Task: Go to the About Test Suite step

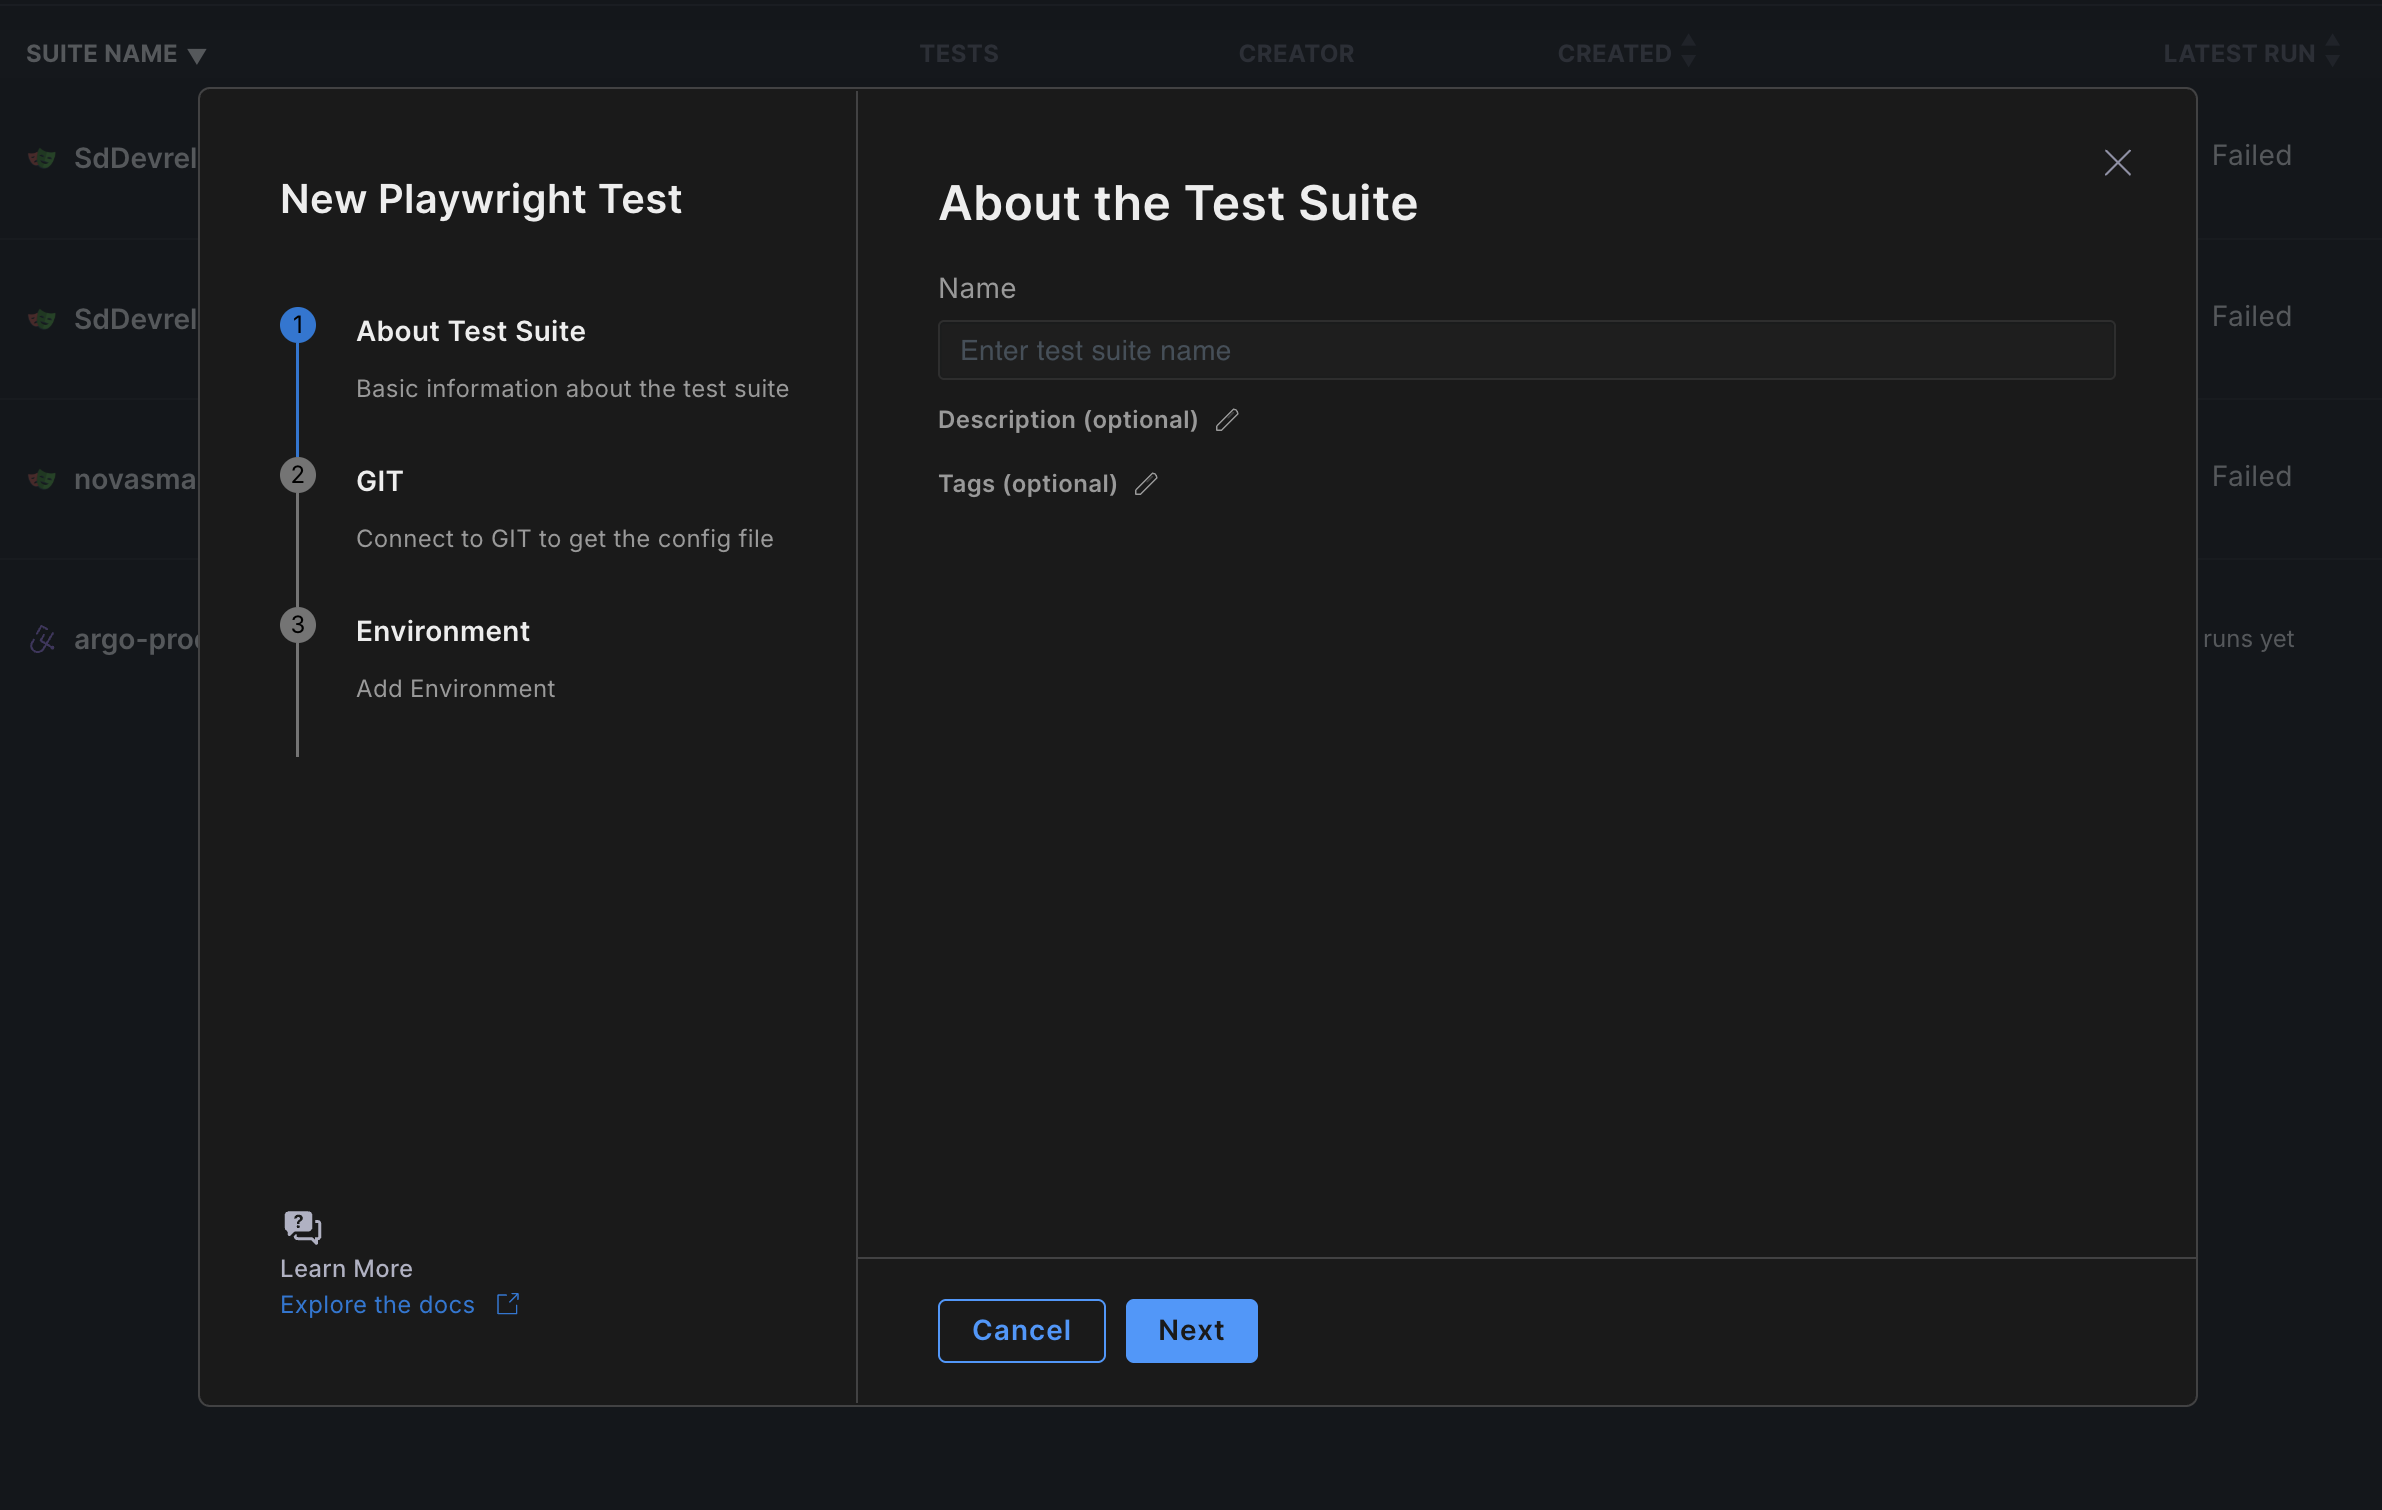Action: click(471, 331)
